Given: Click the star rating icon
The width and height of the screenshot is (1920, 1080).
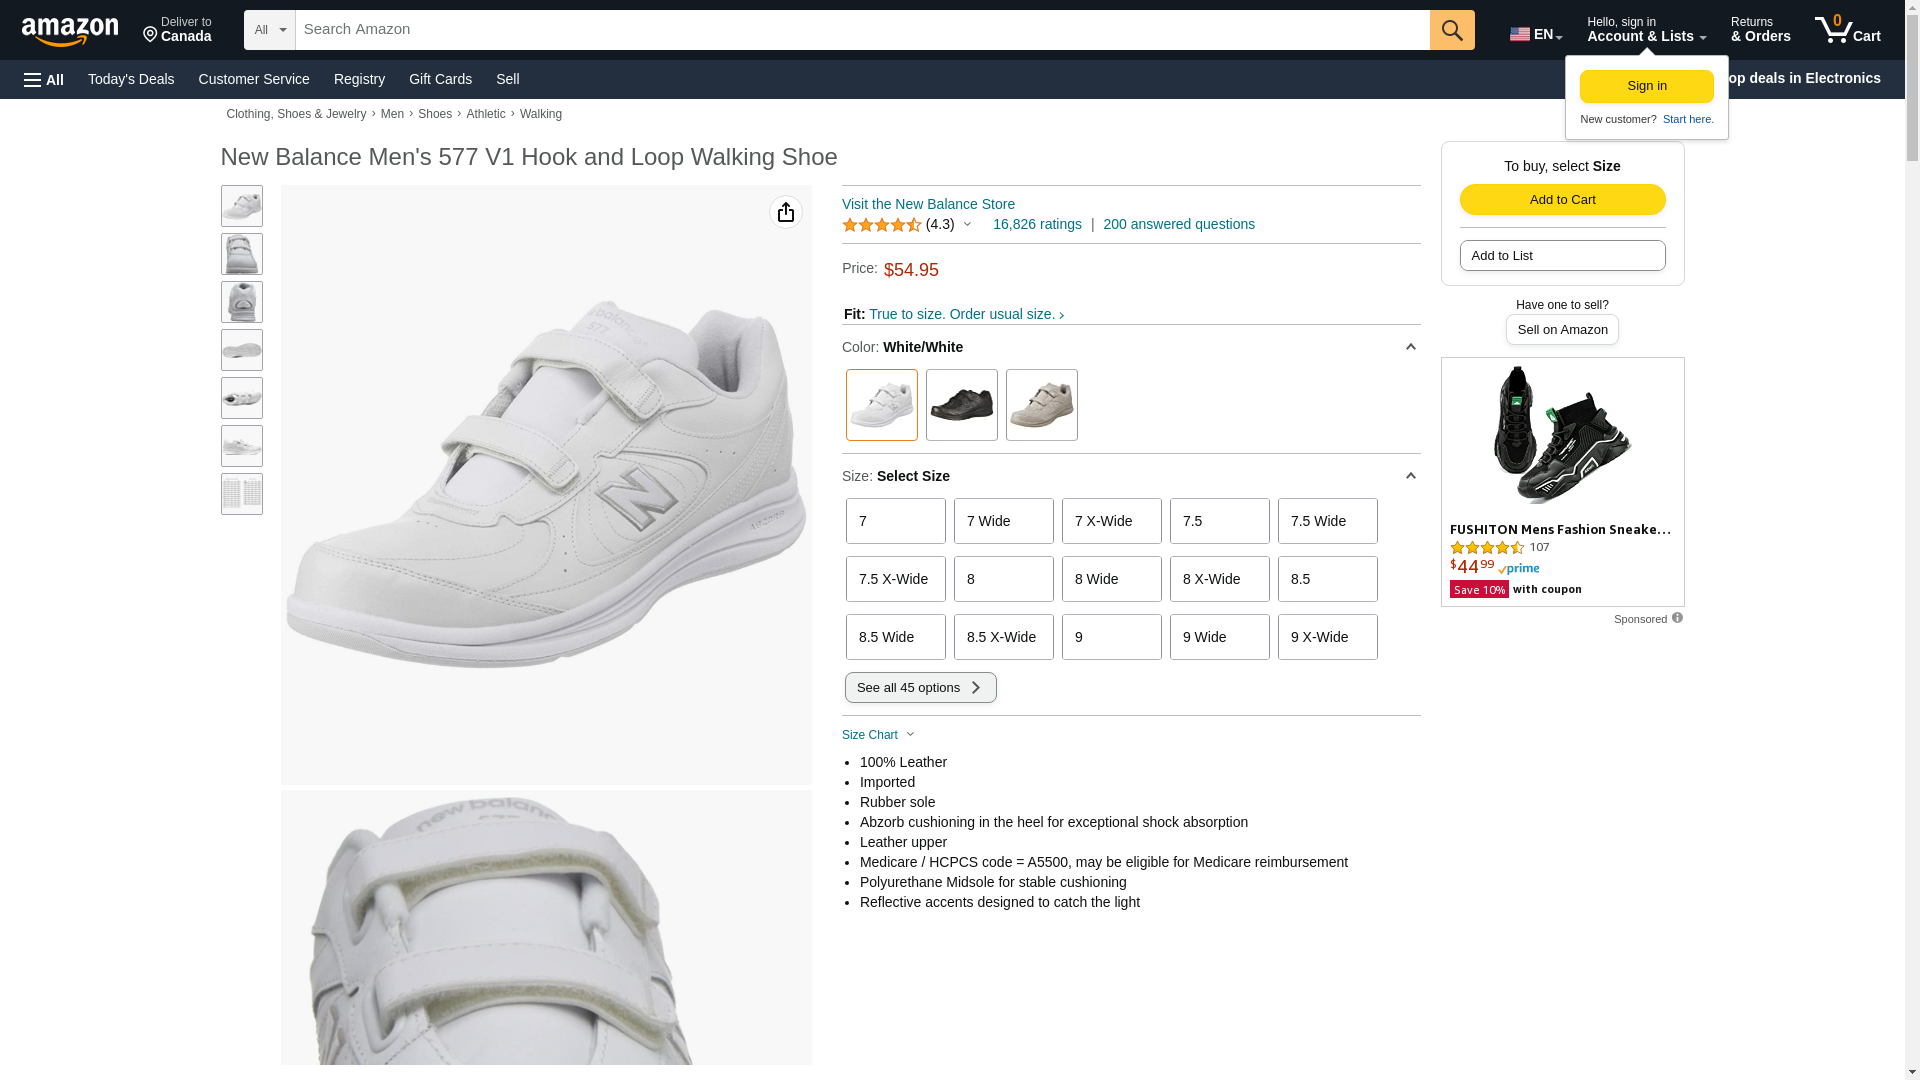Looking at the screenshot, I should tap(881, 225).
